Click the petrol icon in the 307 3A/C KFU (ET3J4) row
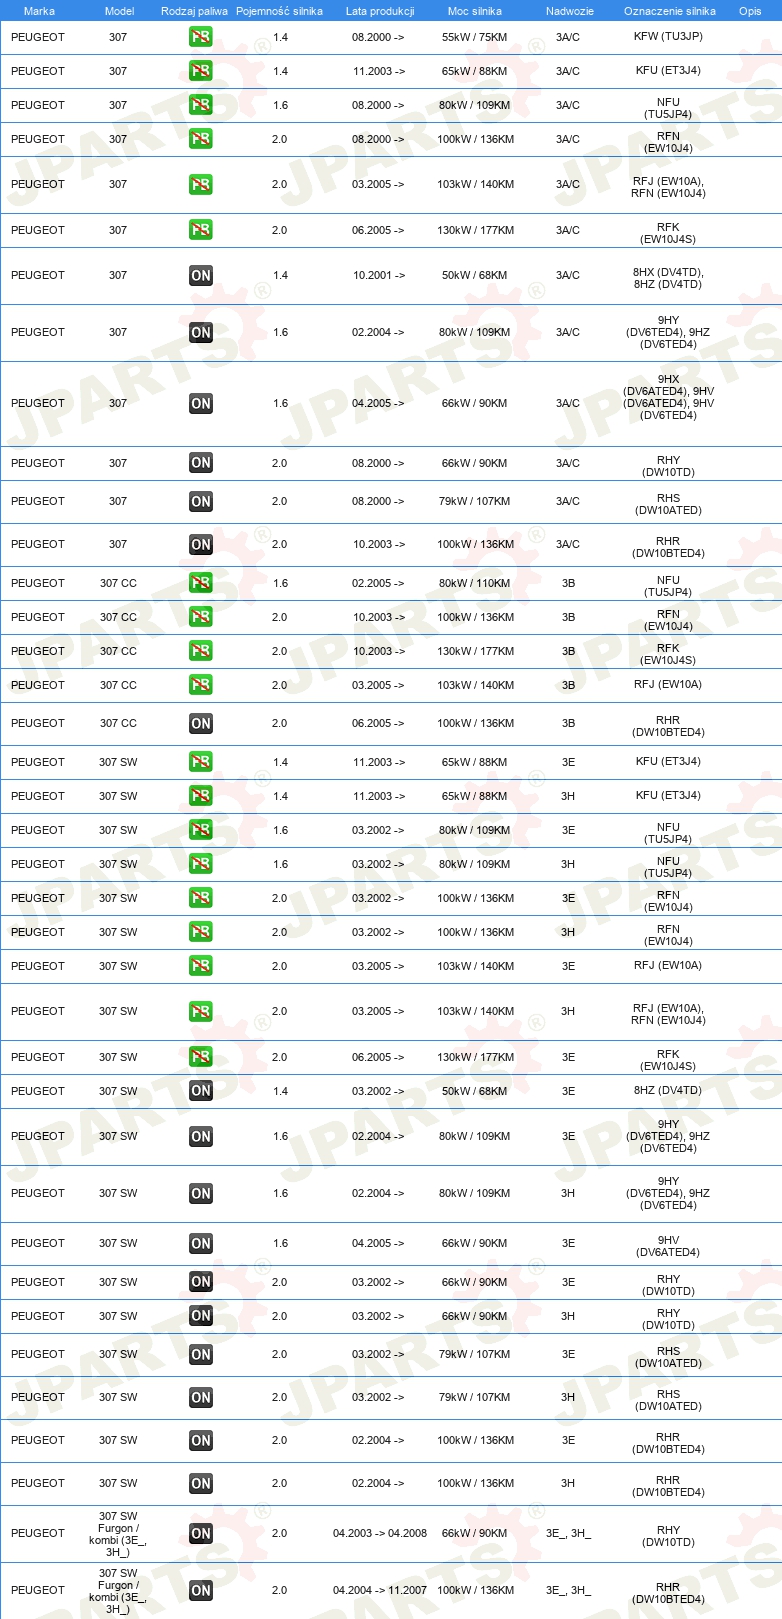Image resolution: width=782 pixels, height=1619 pixels. 201,71
